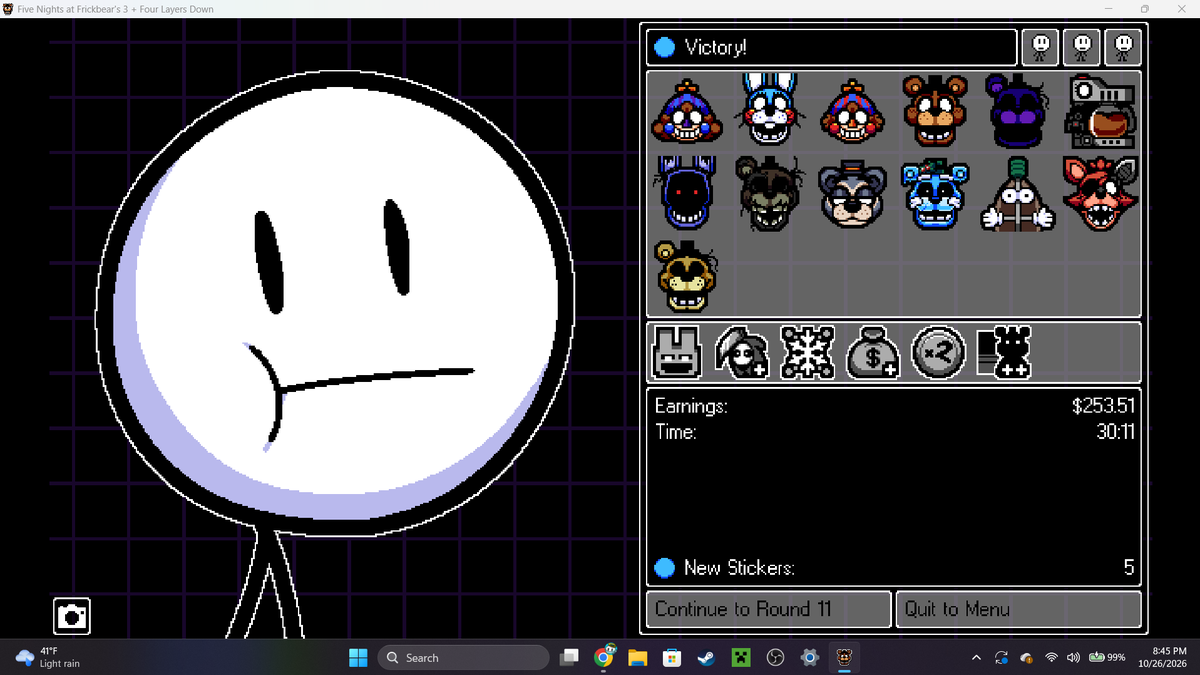Click the Earnings: label
1200x675 pixels.
point(691,407)
